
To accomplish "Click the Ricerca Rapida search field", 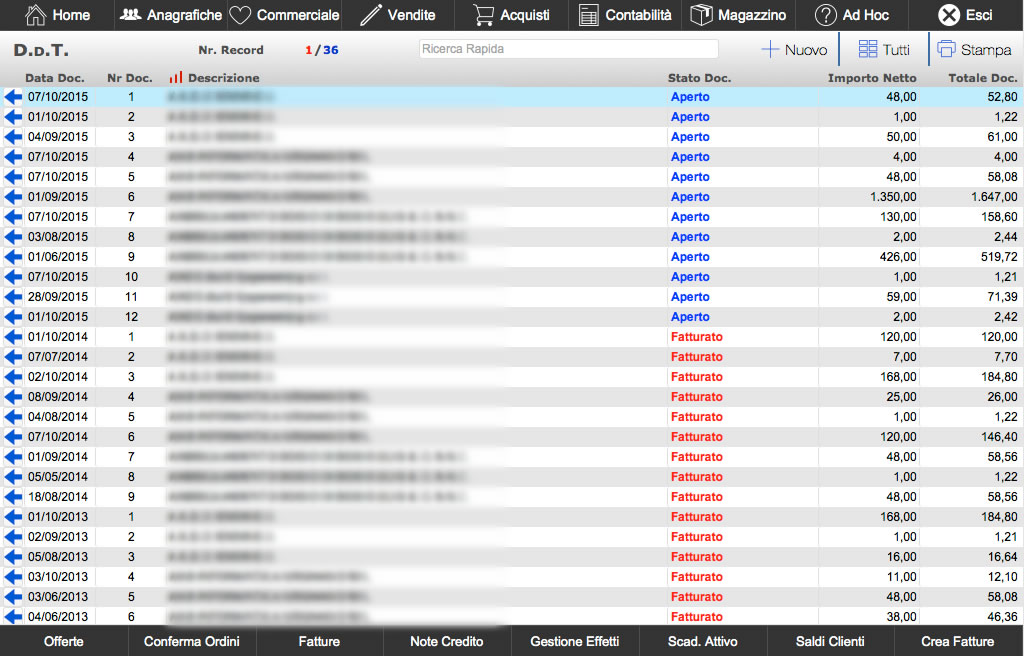I will [x=567, y=49].
